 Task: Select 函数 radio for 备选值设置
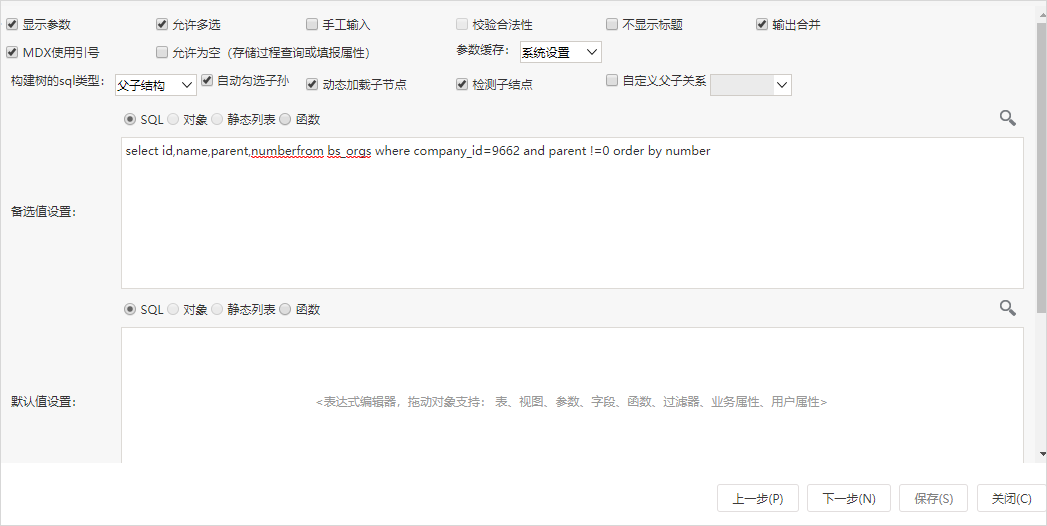point(285,119)
